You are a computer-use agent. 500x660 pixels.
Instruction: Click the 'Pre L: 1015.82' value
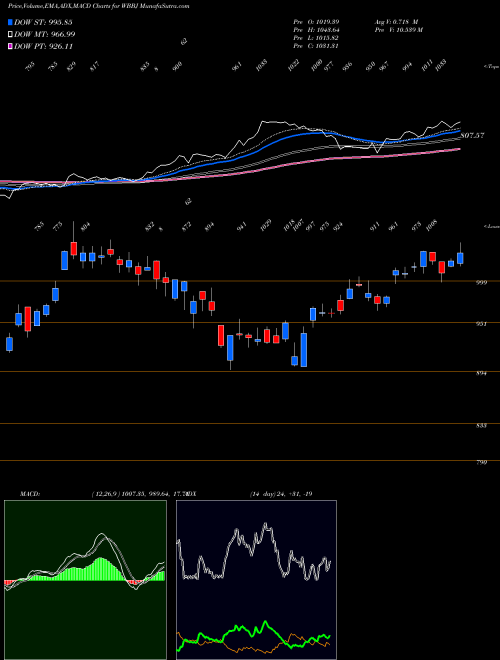point(316,38)
